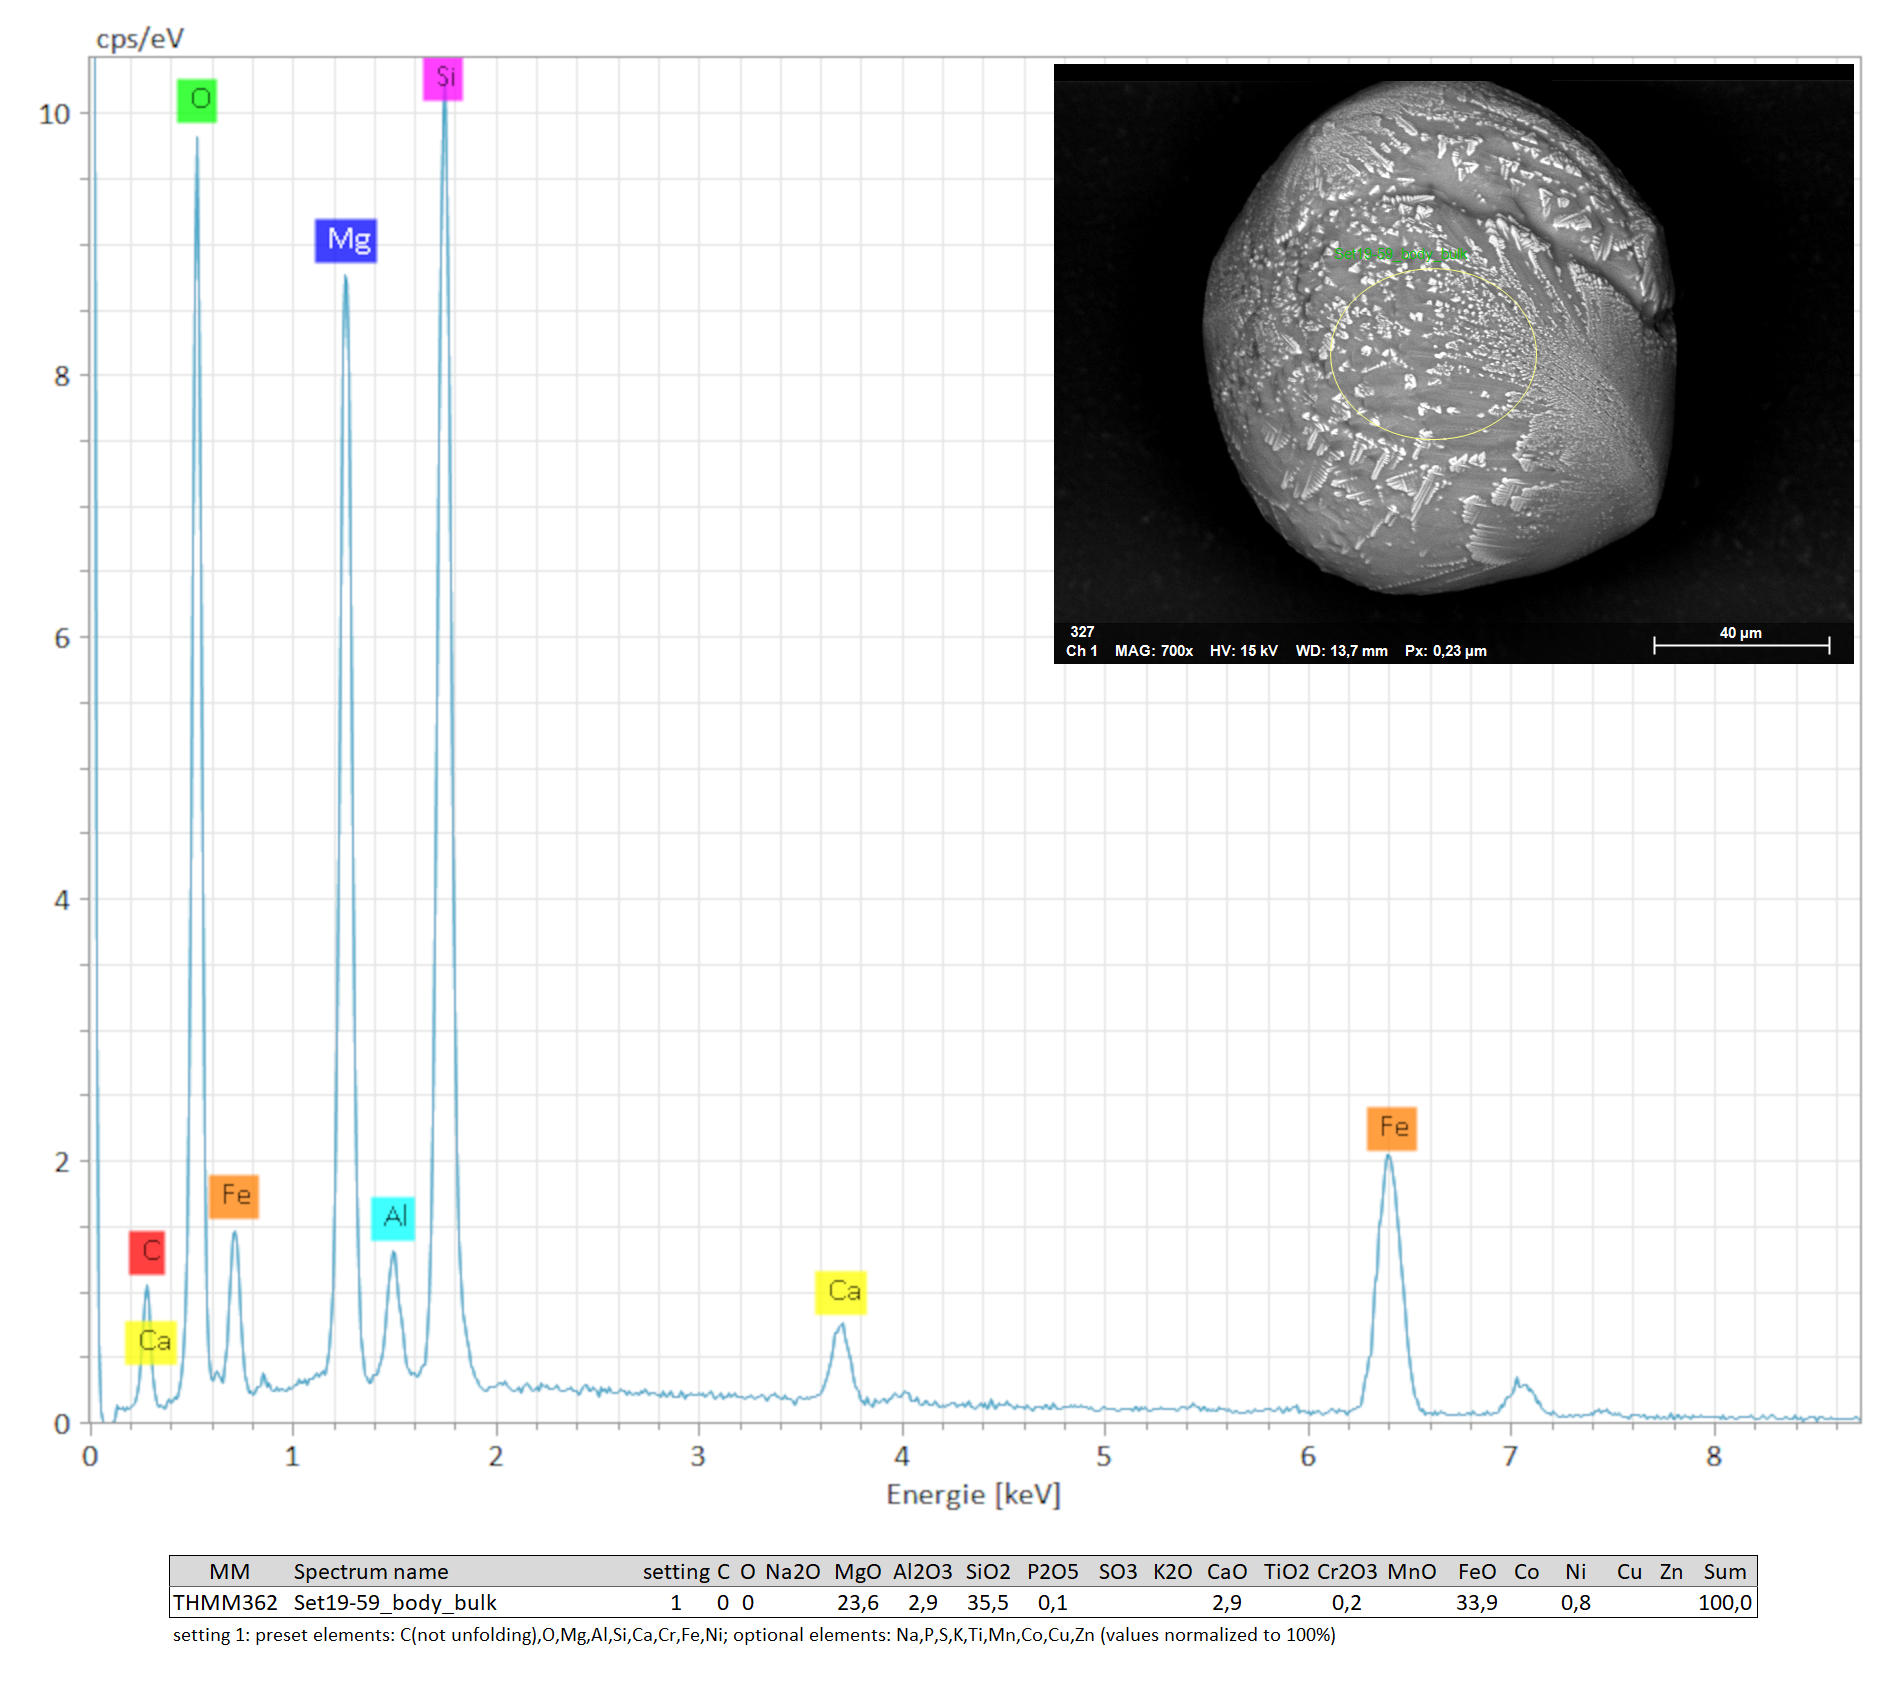Click the cps/eV axis label
This screenshot has height=1698, width=1892.
(140, 39)
